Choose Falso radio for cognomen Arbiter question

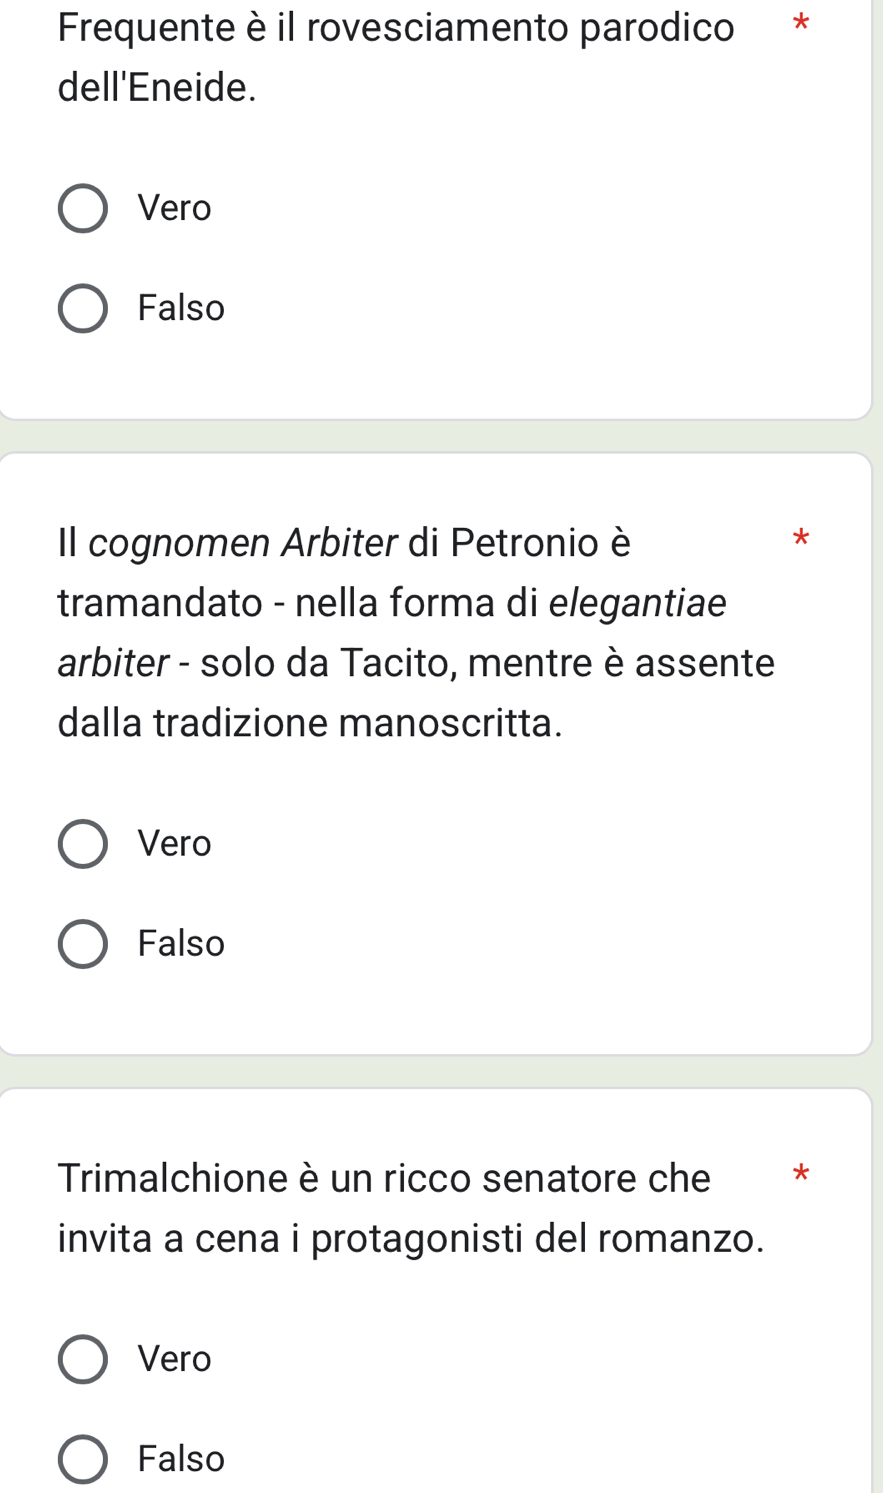pyautogui.click(x=83, y=944)
